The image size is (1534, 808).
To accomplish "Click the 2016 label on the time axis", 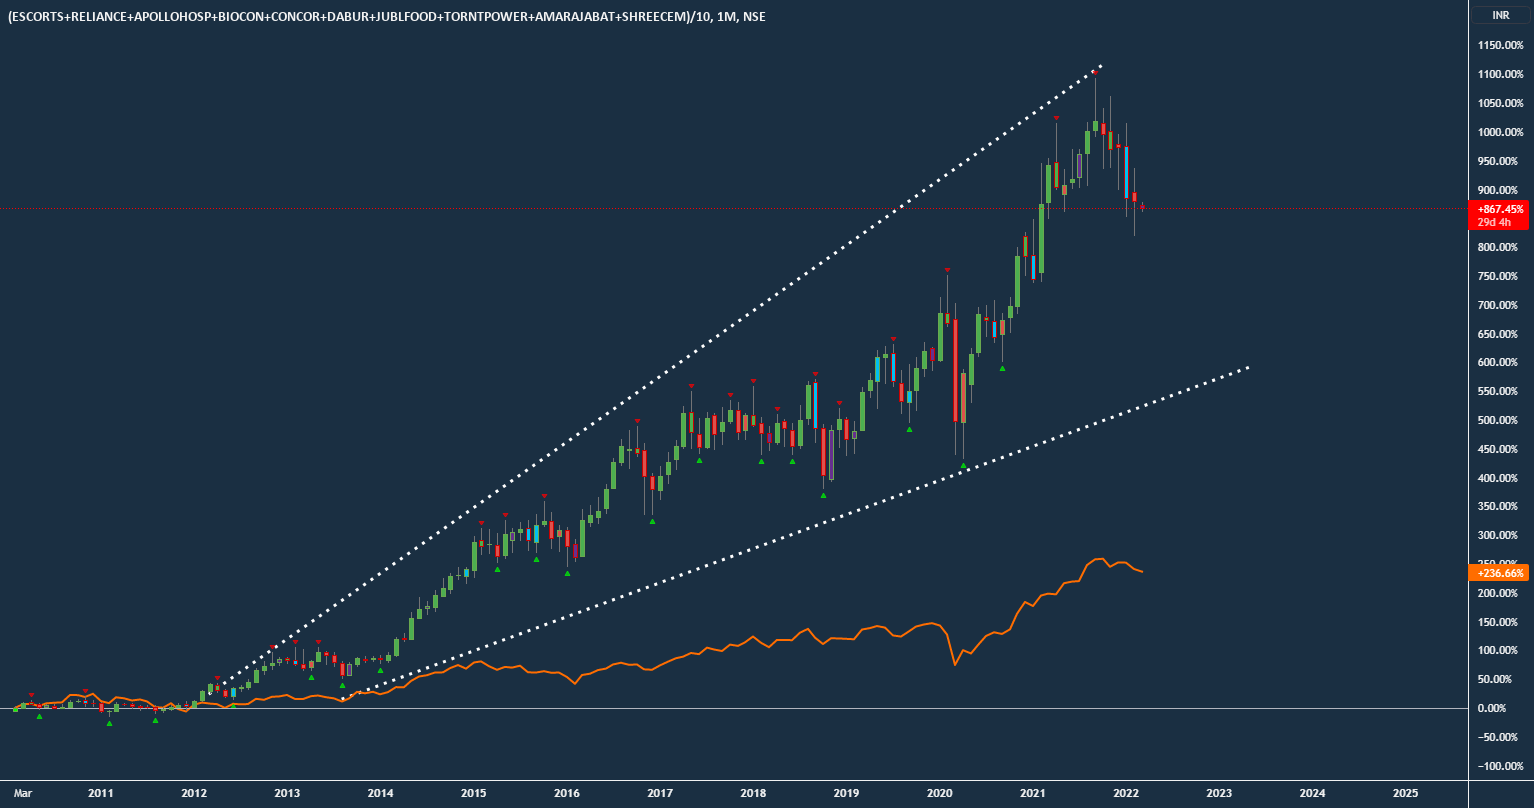I will click(x=567, y=793).
